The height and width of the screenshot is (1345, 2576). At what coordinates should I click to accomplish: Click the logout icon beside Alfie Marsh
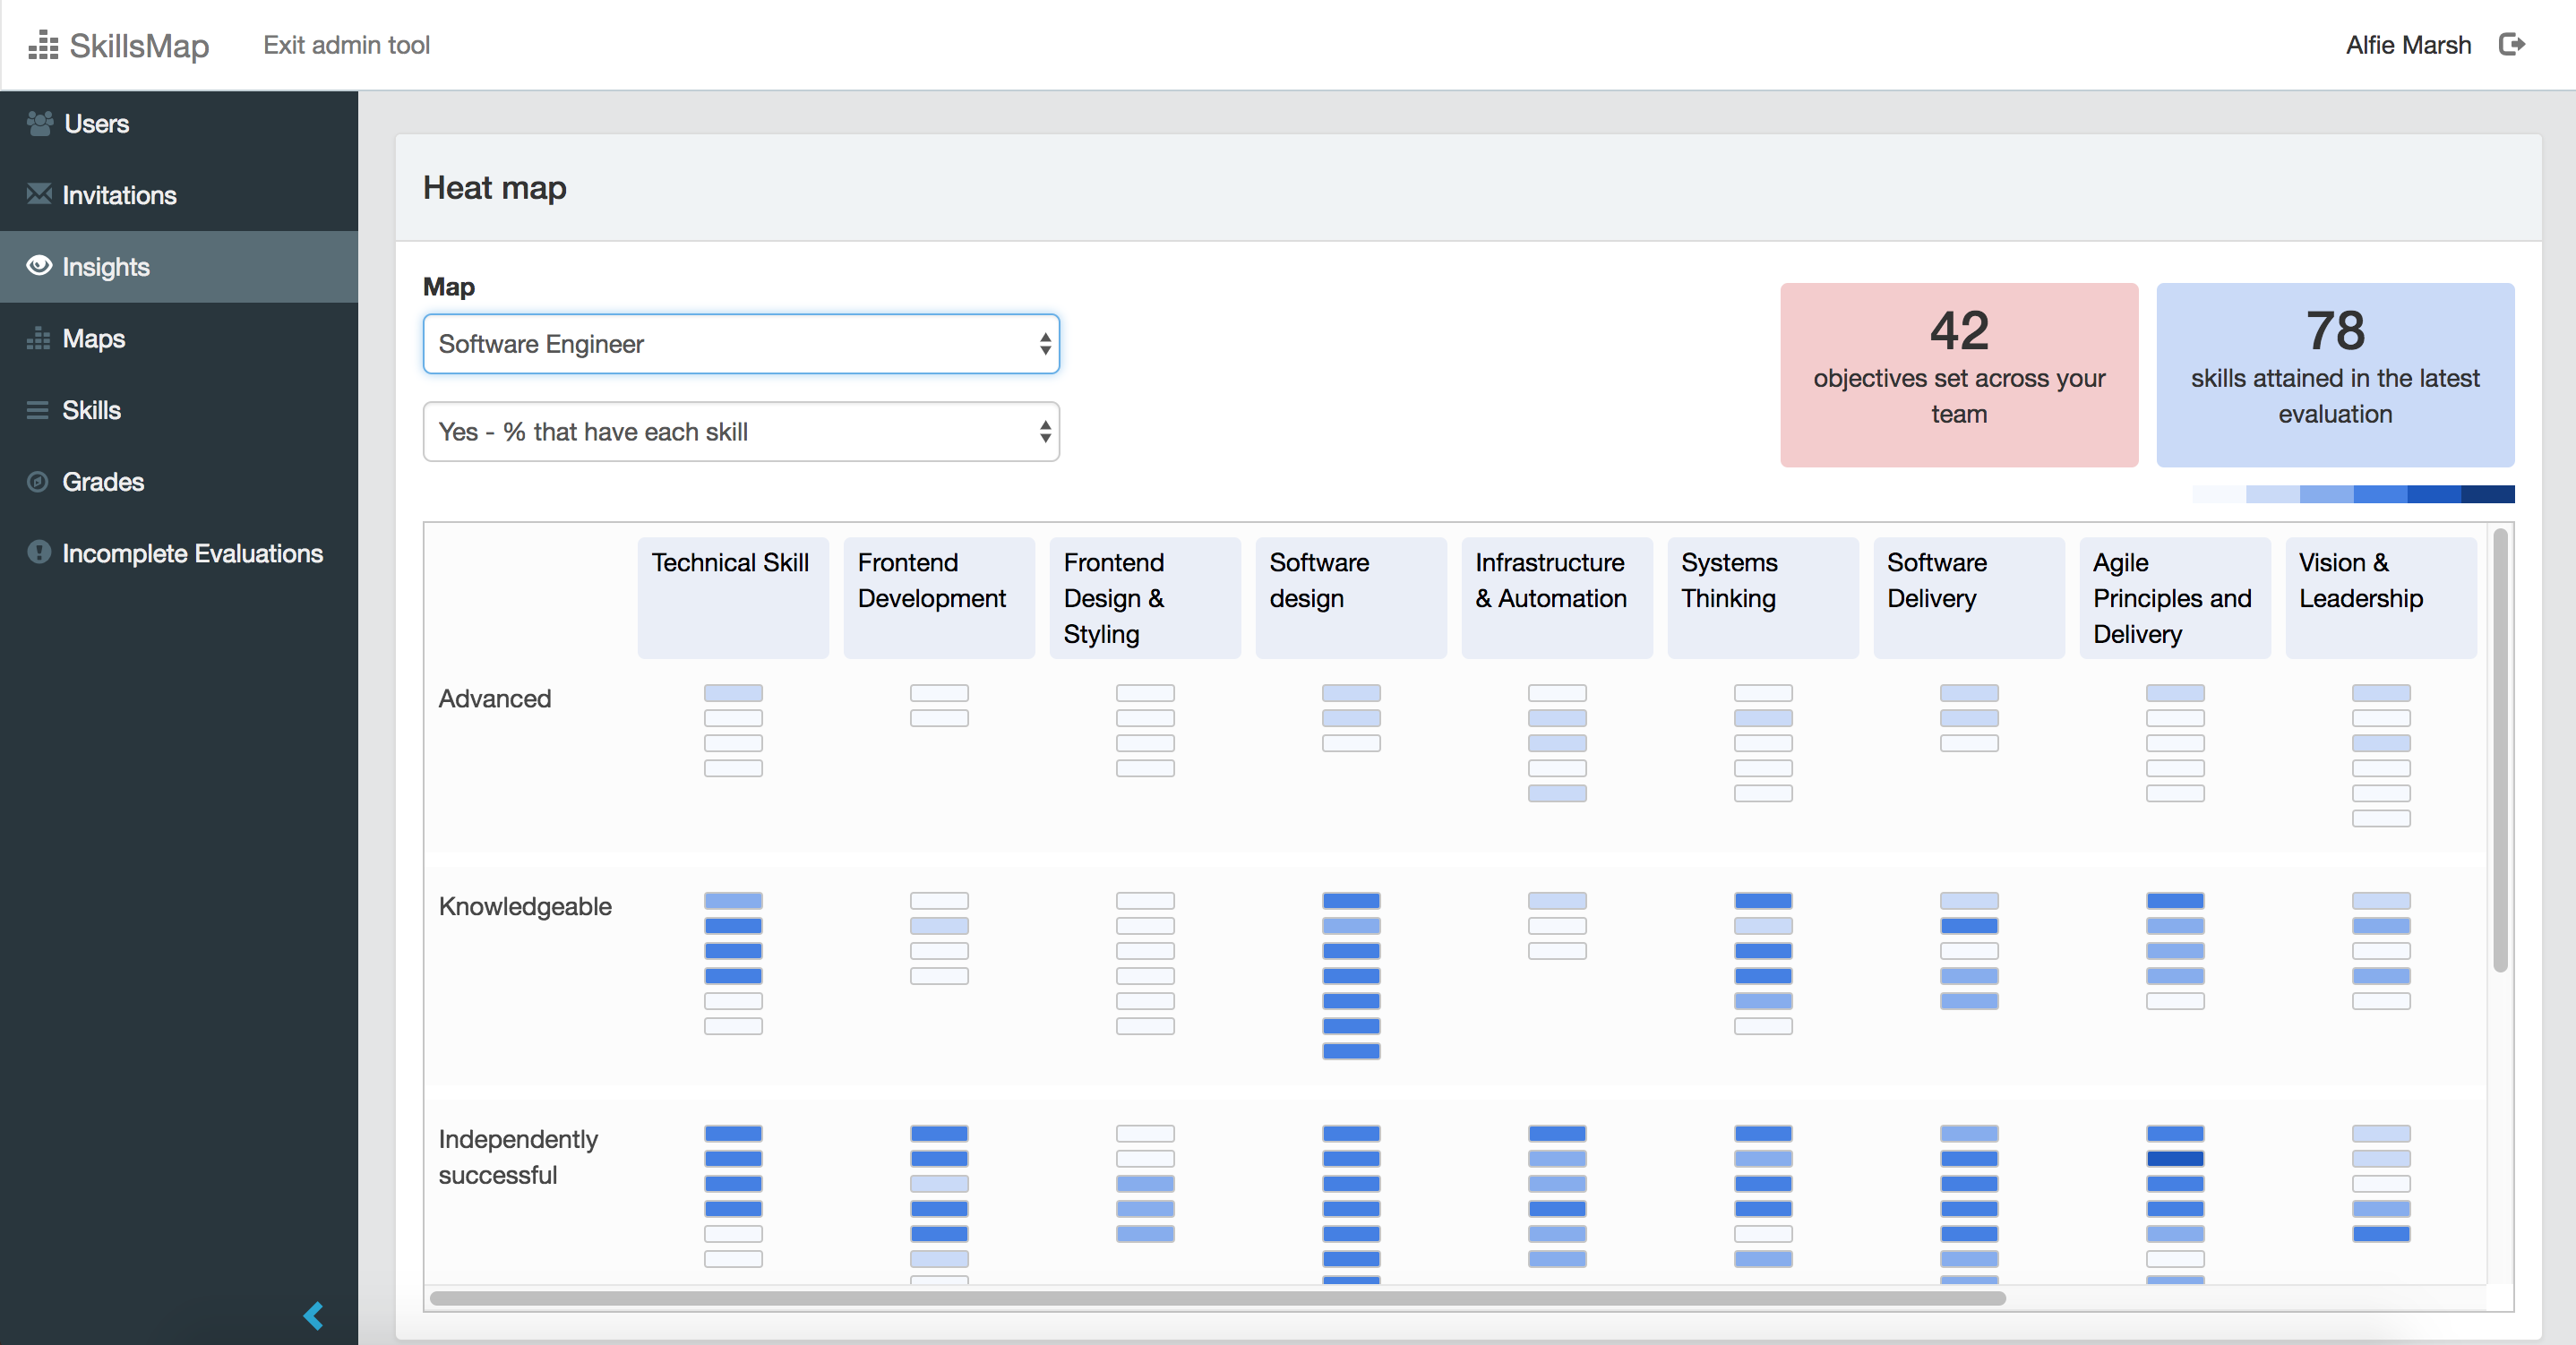pos(2511,45)
